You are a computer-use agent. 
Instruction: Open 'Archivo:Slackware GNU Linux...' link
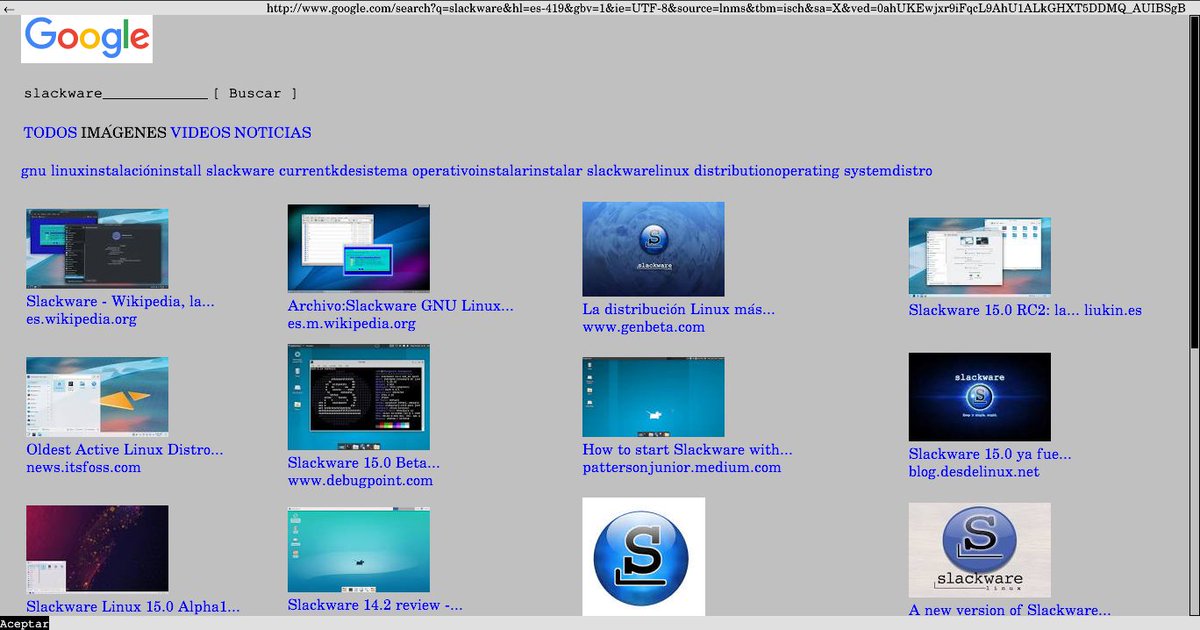pyautogui.click(x=401, y=305)
